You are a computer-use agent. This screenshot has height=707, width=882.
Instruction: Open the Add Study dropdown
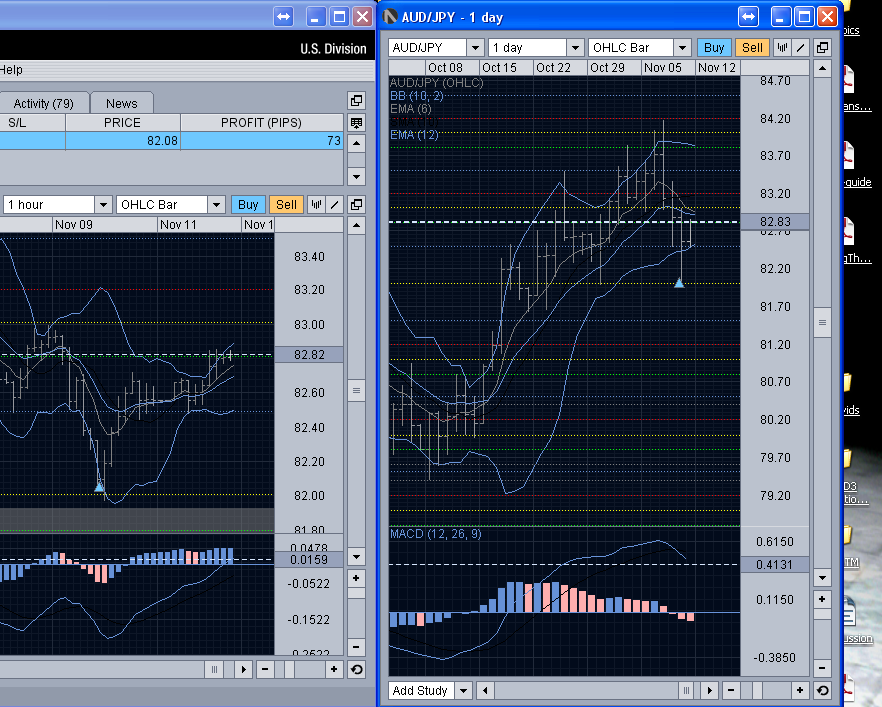coord(463,690)
